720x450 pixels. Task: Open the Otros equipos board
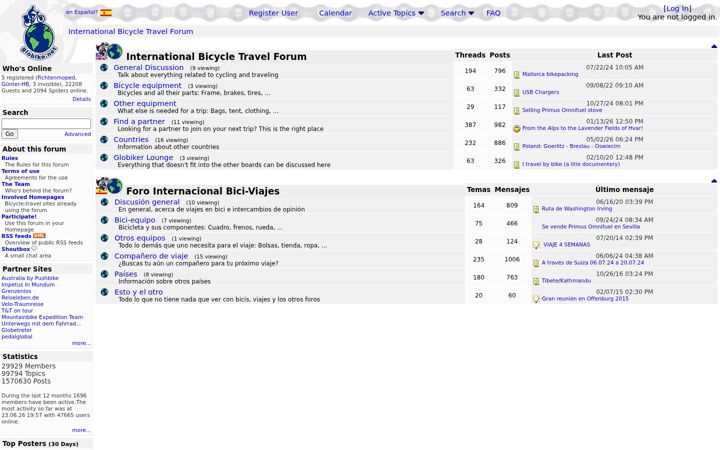click(140, 238)
